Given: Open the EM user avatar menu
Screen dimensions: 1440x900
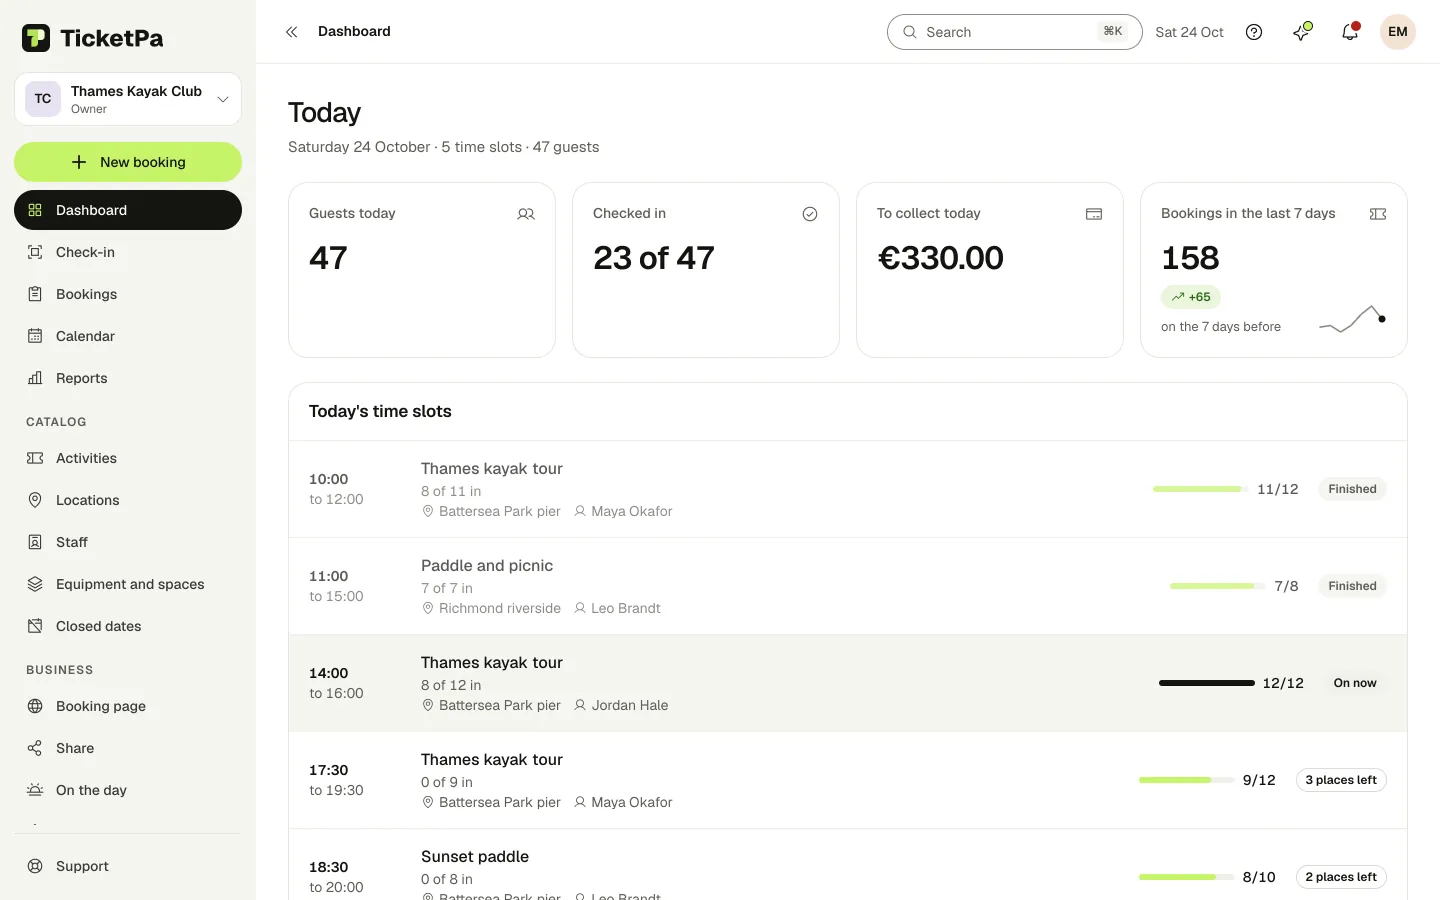Looking at the screenshot, I should [x=1398, y=32].
